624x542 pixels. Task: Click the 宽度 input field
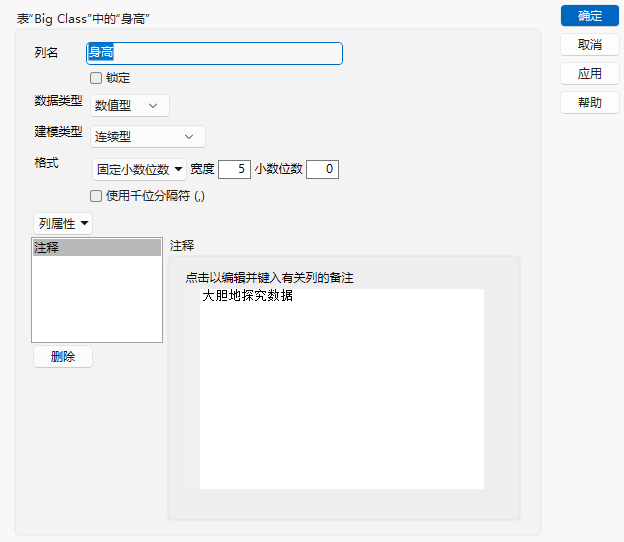[x=234, y=169]
